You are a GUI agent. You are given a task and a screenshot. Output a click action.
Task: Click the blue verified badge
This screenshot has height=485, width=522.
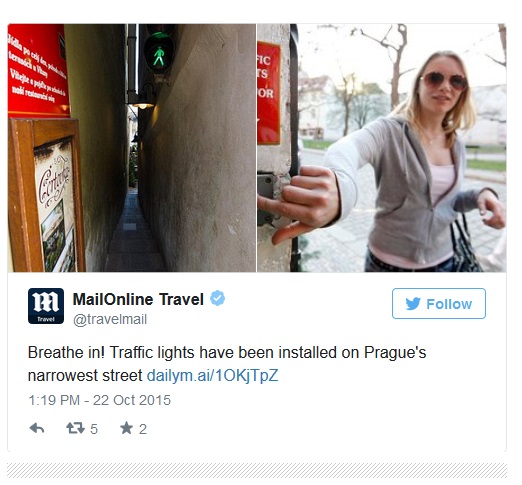(217, 298)
